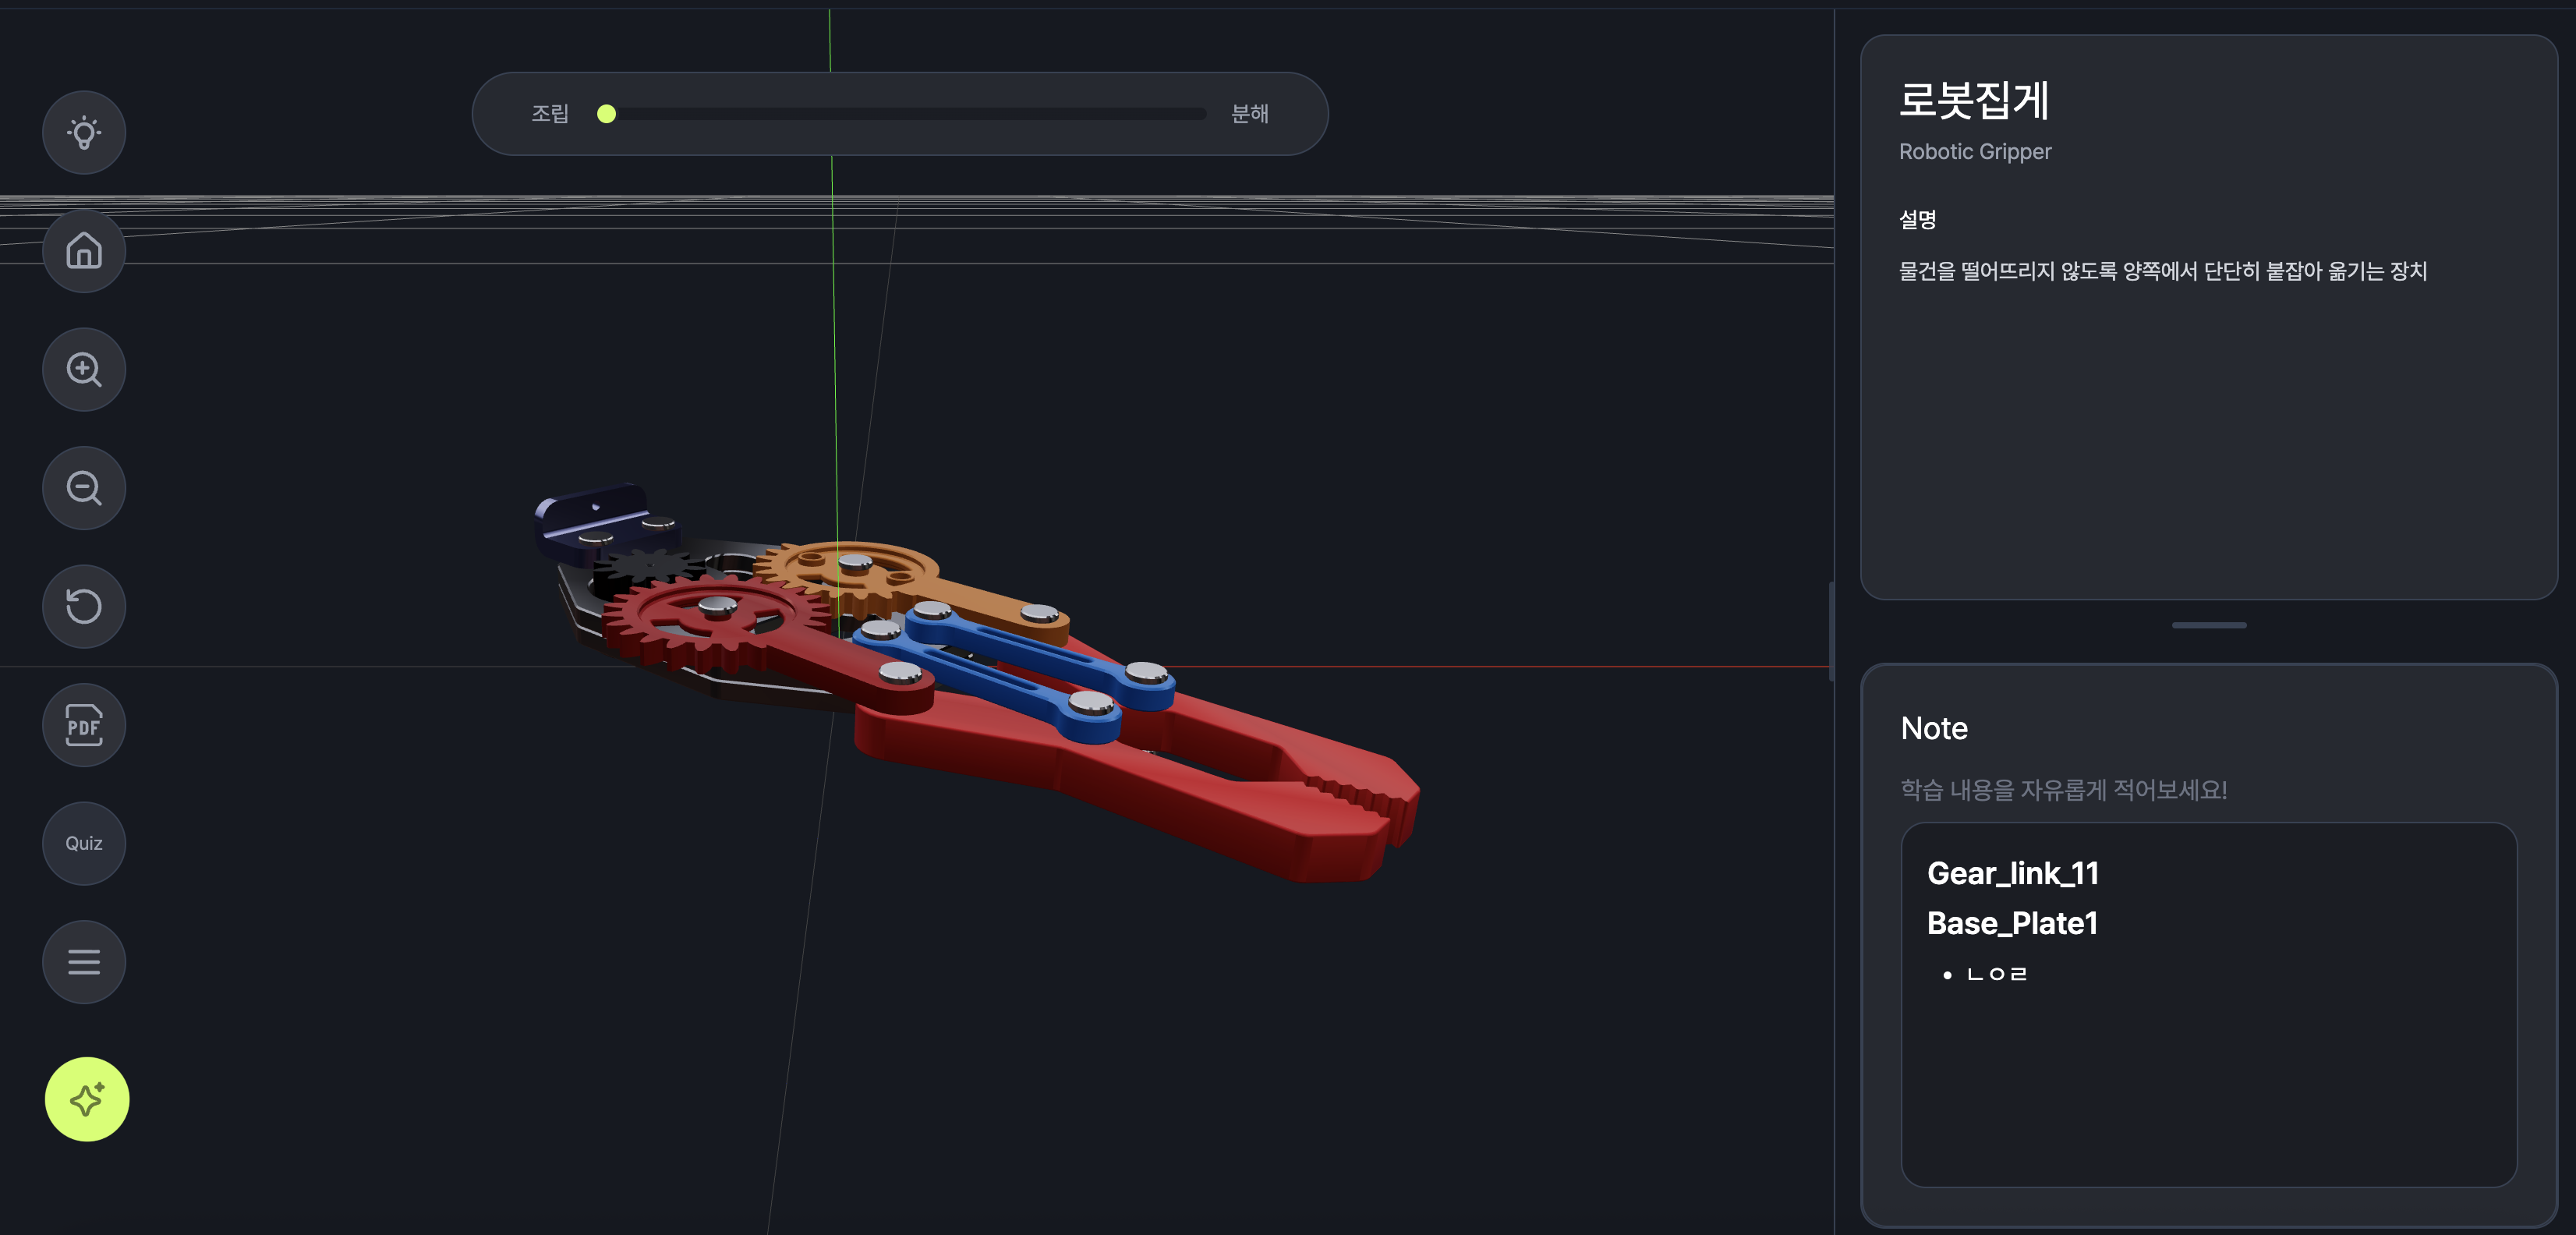Zoom out with the magnifier minus icon
This screenshot has height=1235, width=2576.
(84, 488)
